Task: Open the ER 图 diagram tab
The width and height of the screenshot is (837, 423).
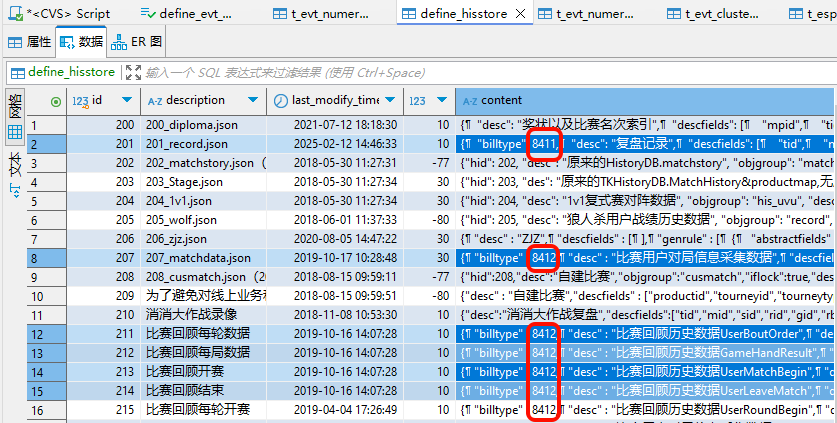Action: (139, 42)
